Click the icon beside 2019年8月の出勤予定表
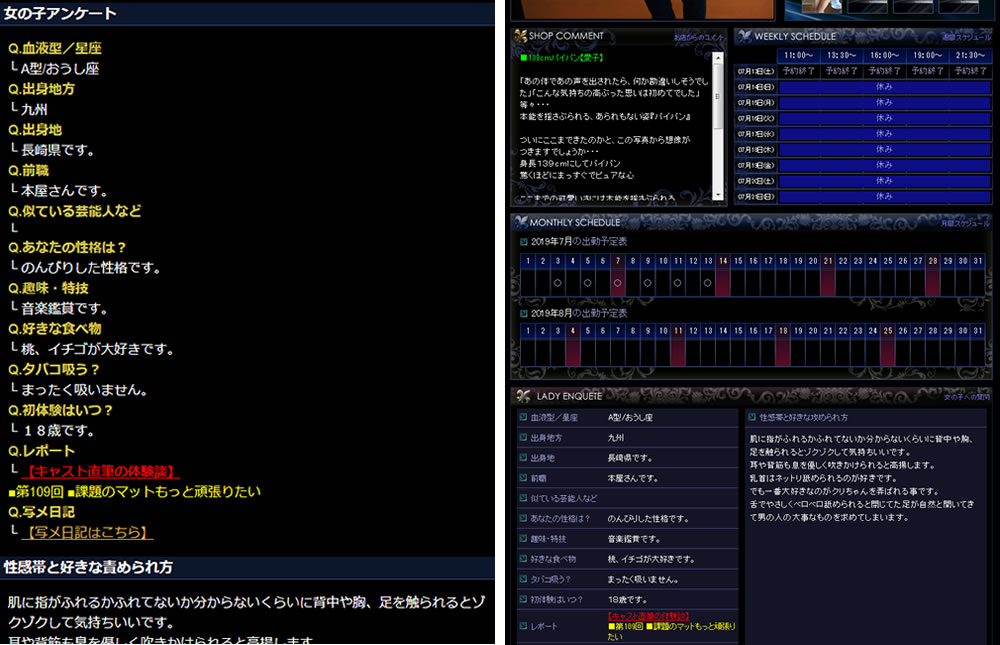 coord(524,313)
